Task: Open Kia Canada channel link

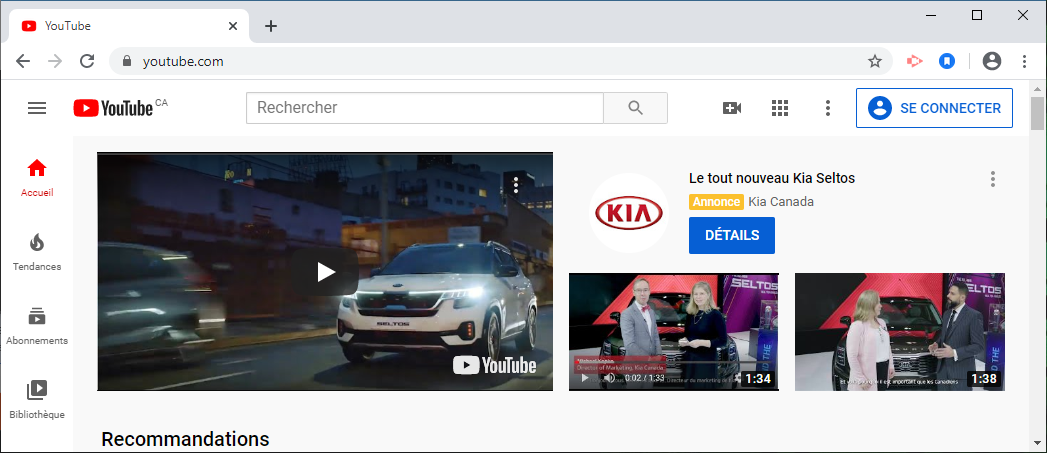Action: tap(781, 202)
